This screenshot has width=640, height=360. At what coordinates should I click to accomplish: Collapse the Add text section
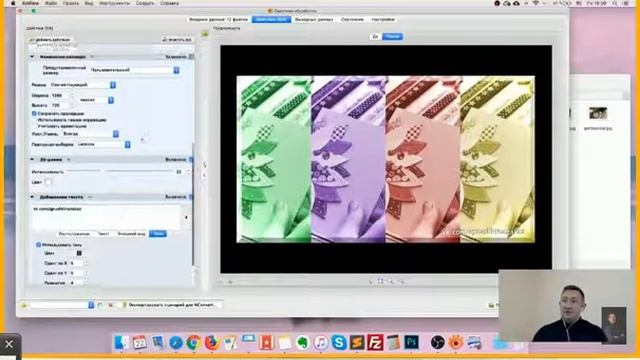click(32, 197)
